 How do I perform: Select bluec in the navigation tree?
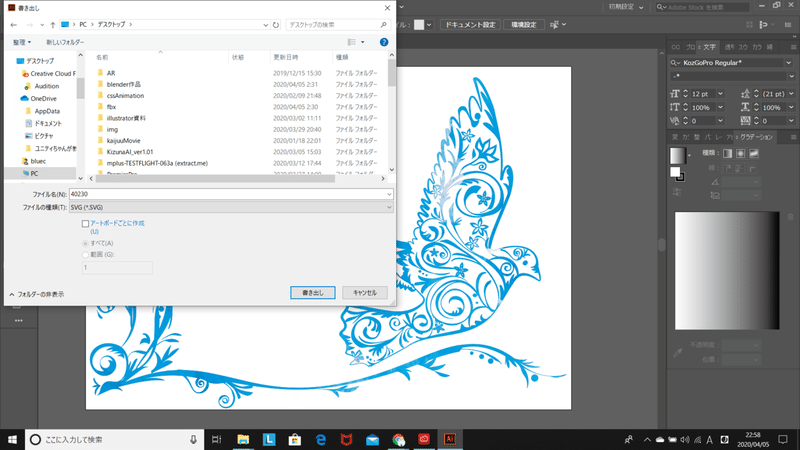tap(38, 161)
